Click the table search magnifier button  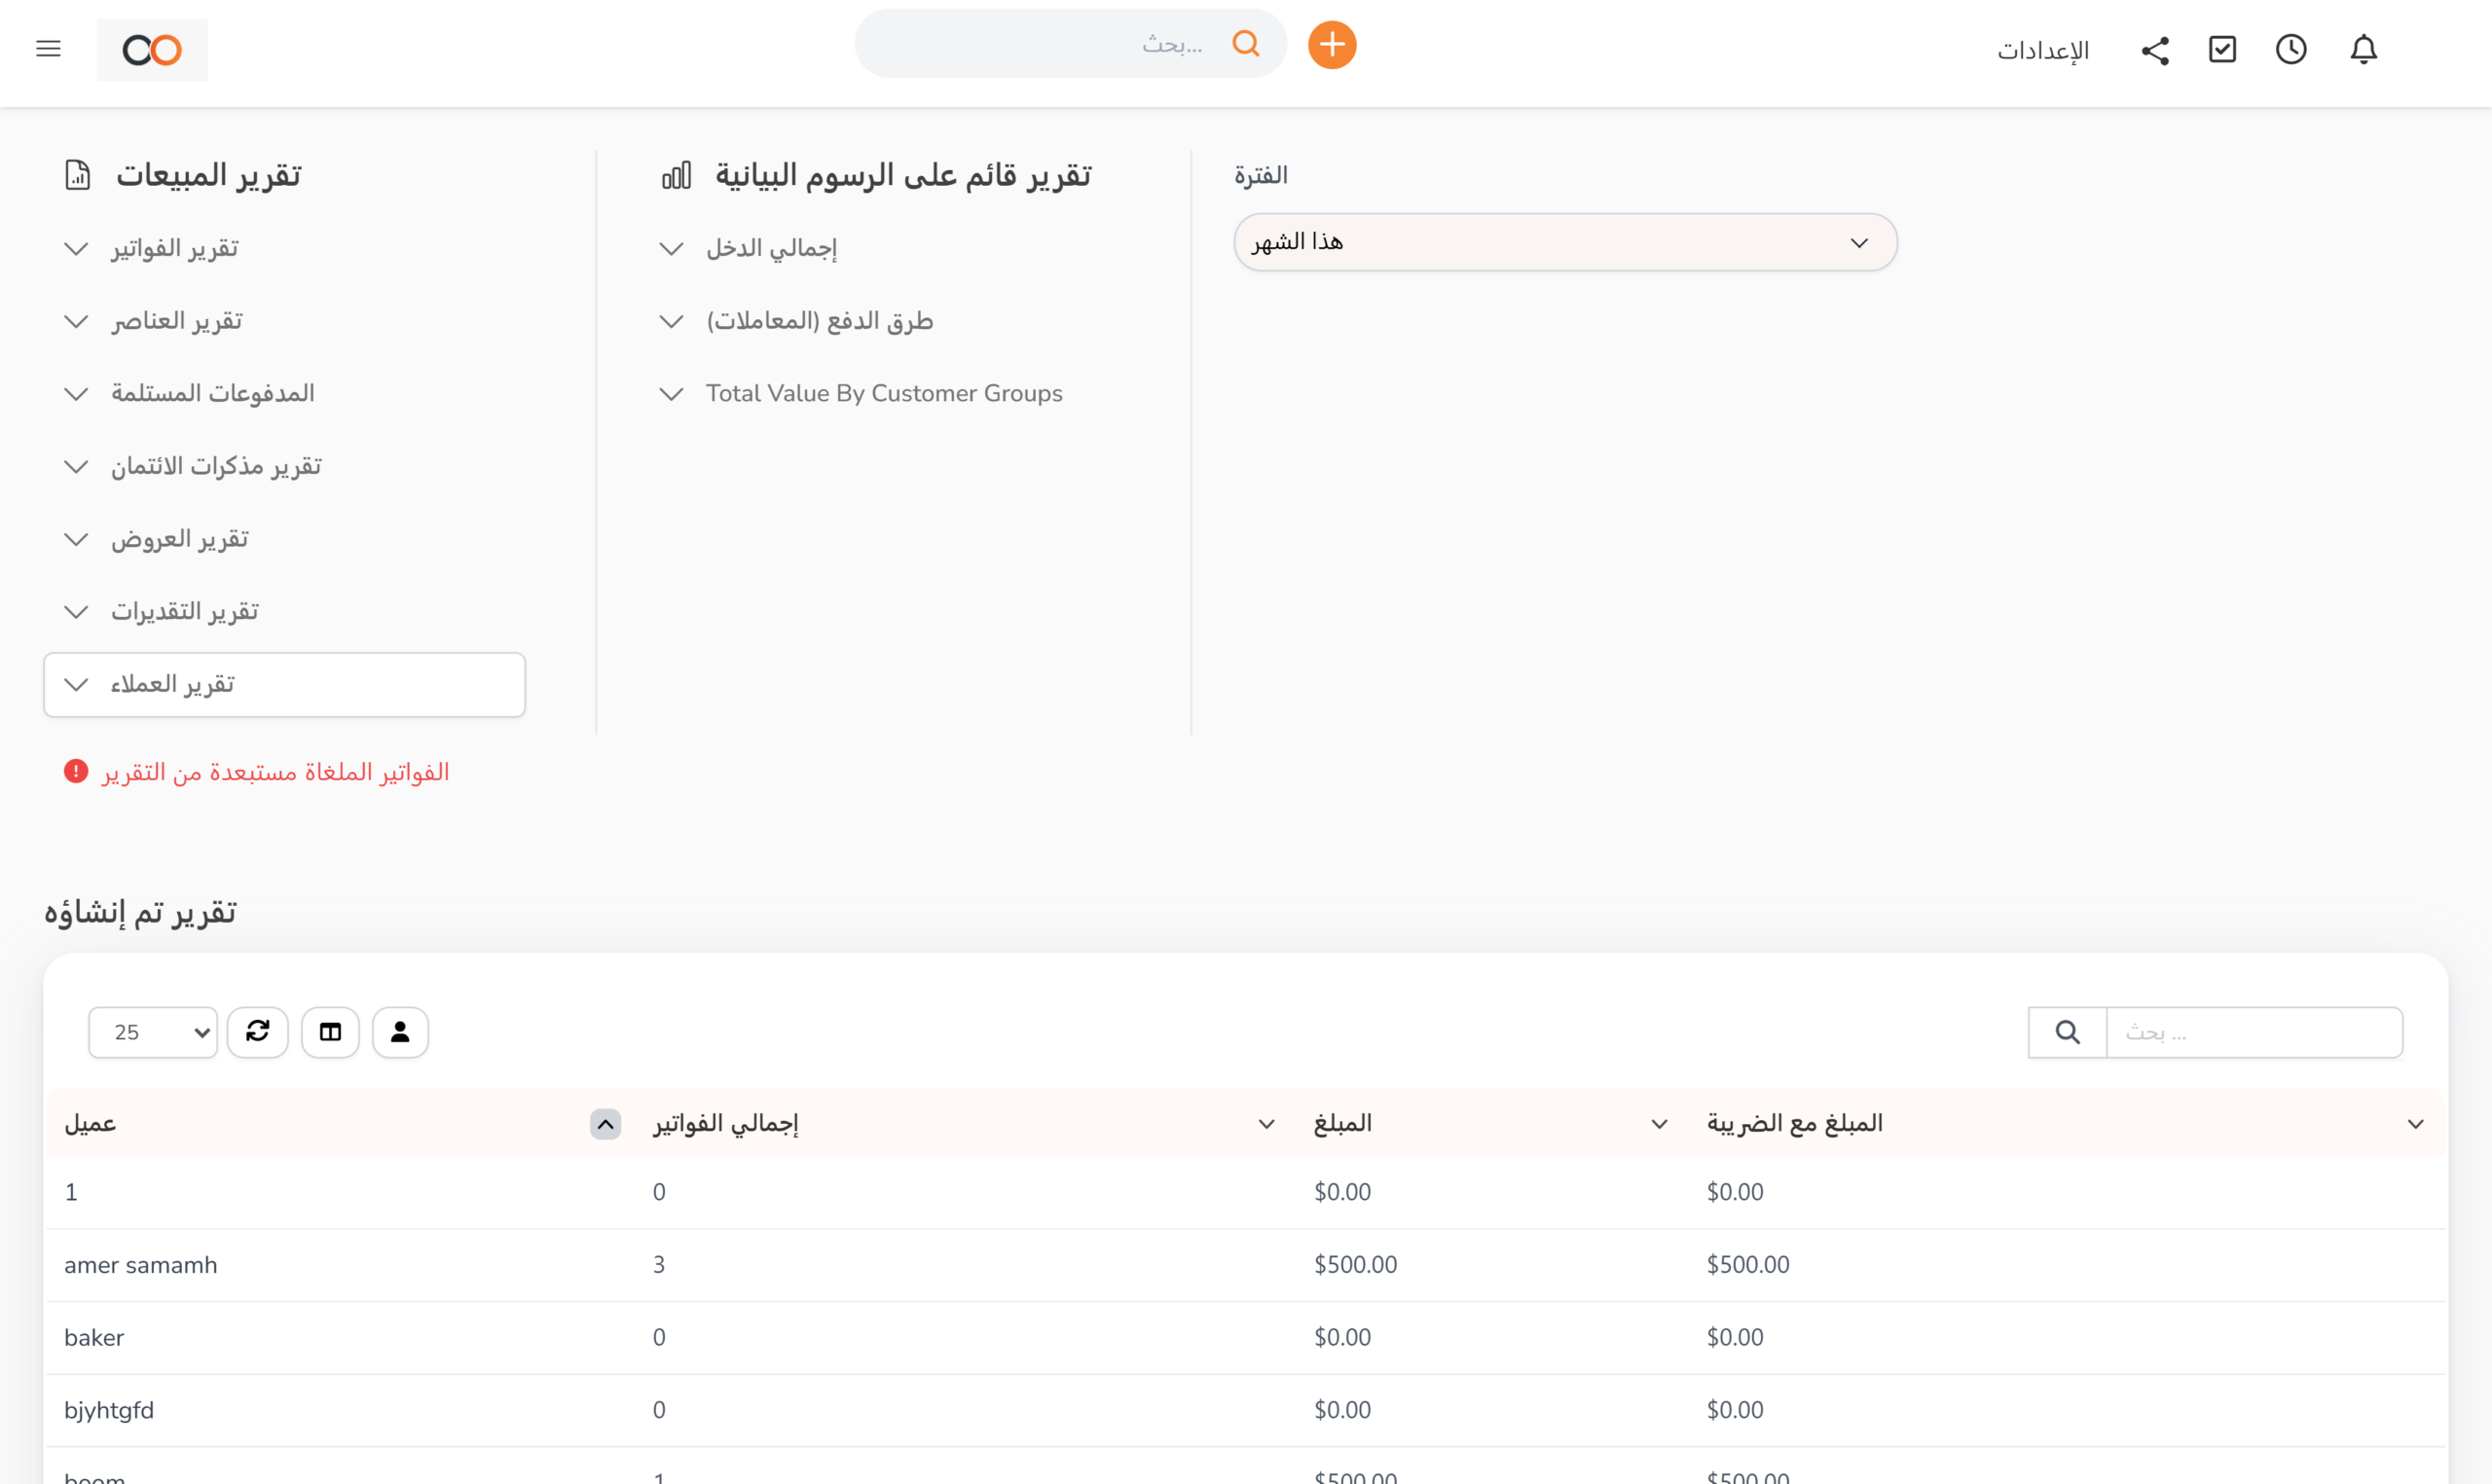coord(2066,1031)
